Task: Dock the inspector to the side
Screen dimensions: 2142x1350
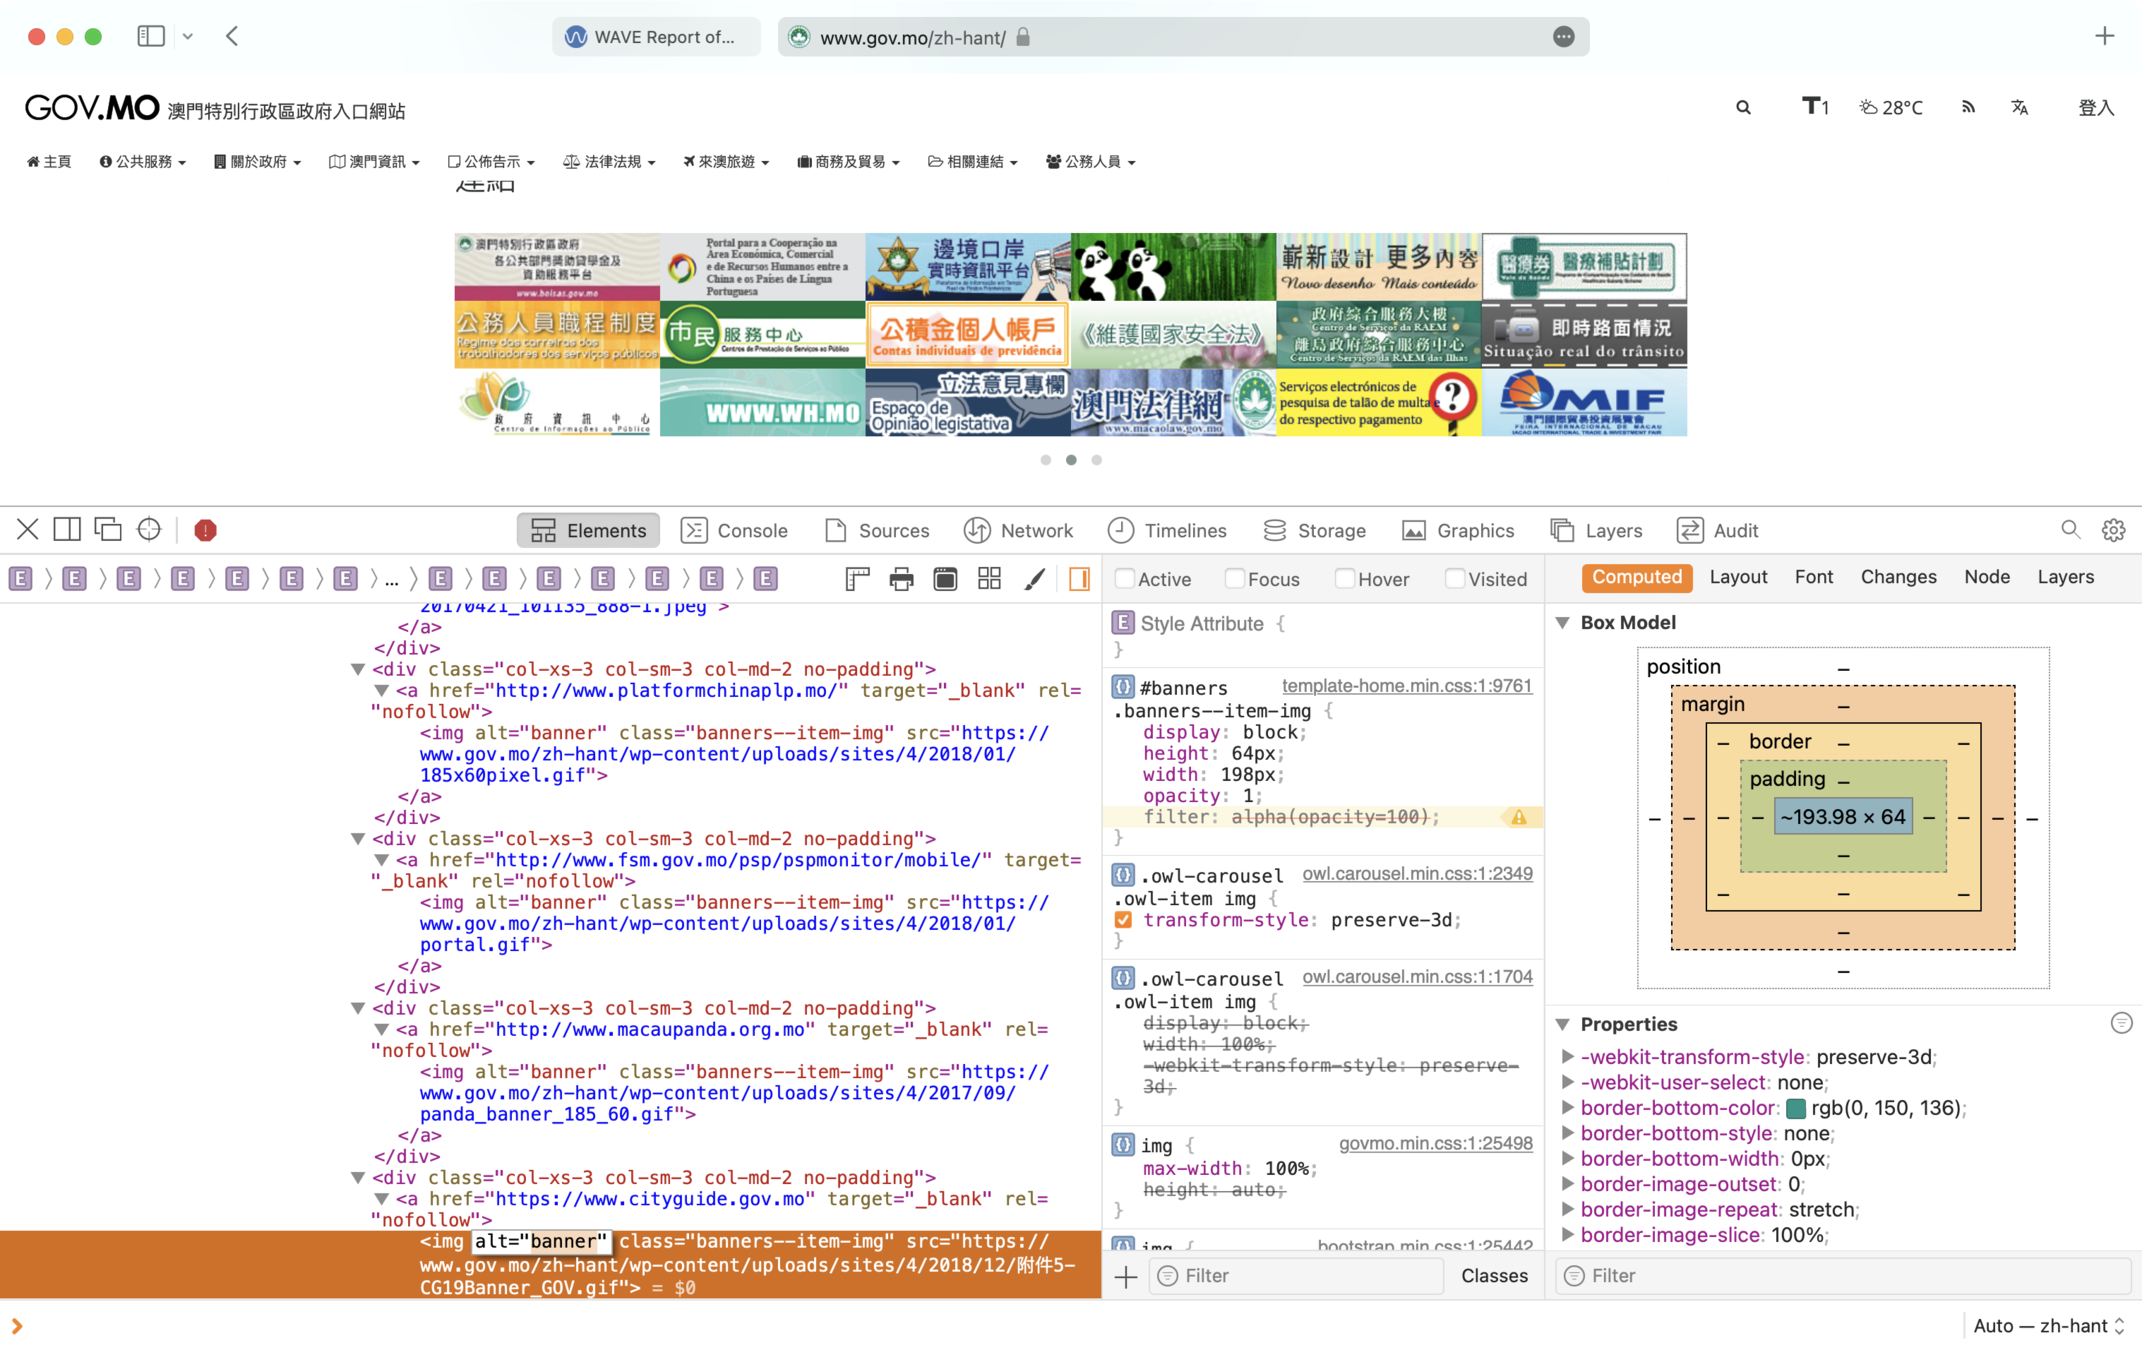Action: 67,530
